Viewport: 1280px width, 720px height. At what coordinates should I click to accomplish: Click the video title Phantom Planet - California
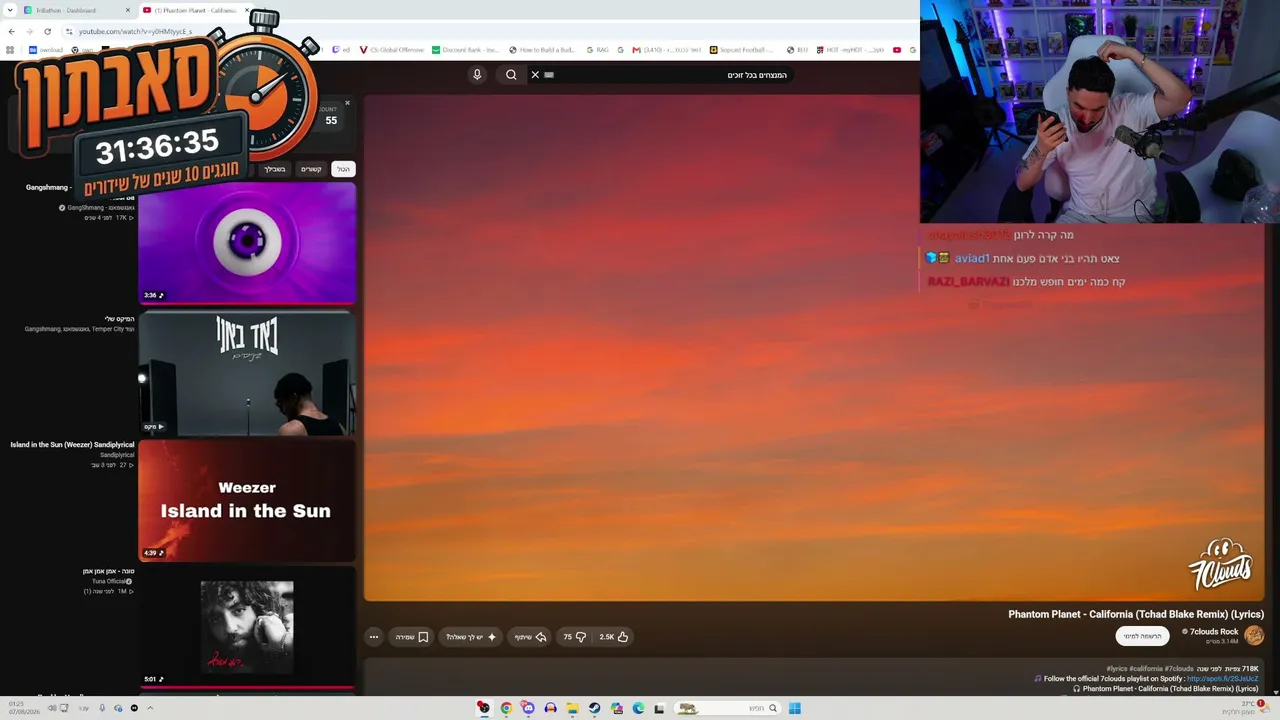[1136, 614]
